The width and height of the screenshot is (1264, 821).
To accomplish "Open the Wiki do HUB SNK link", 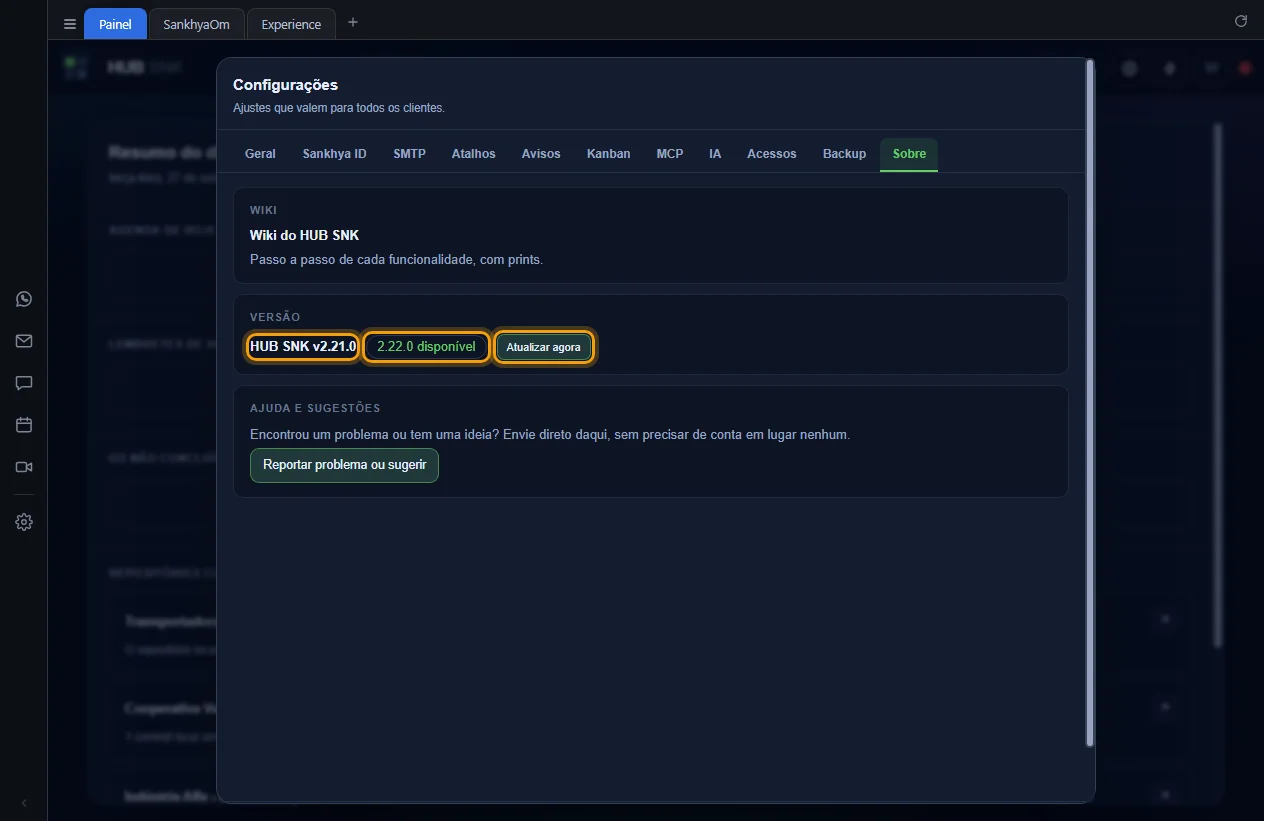I will pyautogui.click(x=304, y=235).
